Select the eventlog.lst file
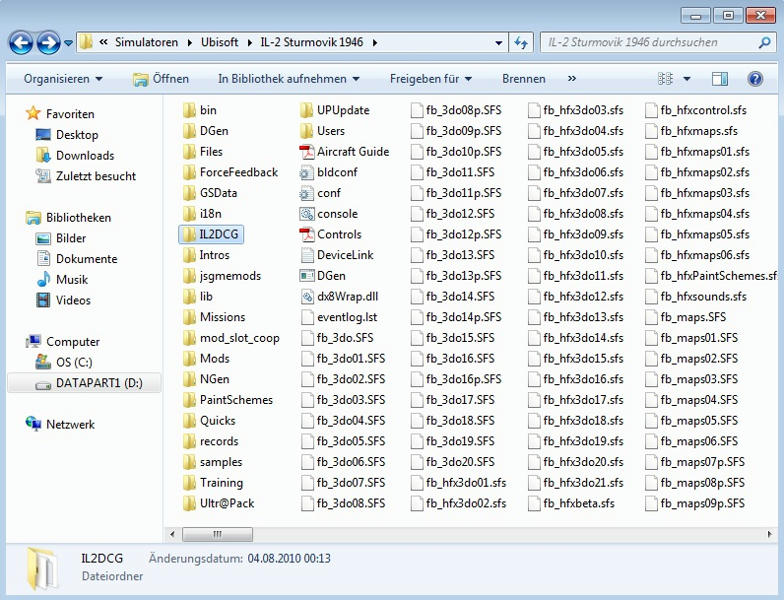The image size is (784, 600). click(338, 317)
